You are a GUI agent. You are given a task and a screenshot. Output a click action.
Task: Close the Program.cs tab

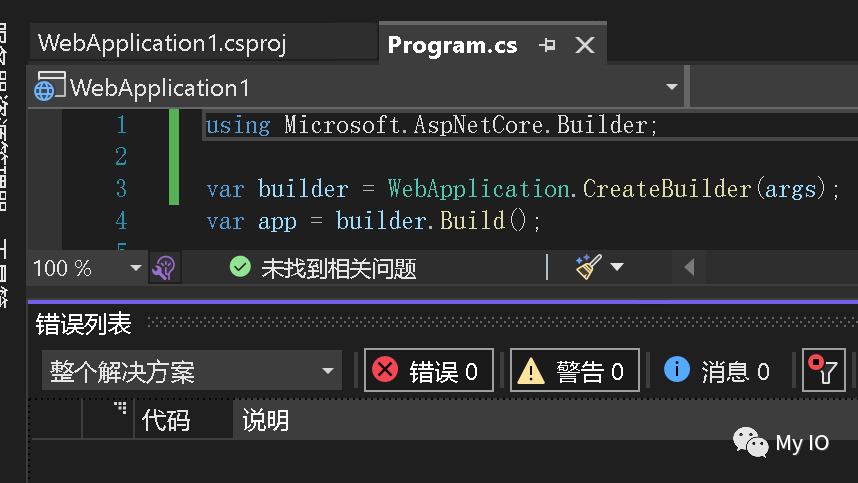coord(585,45)
